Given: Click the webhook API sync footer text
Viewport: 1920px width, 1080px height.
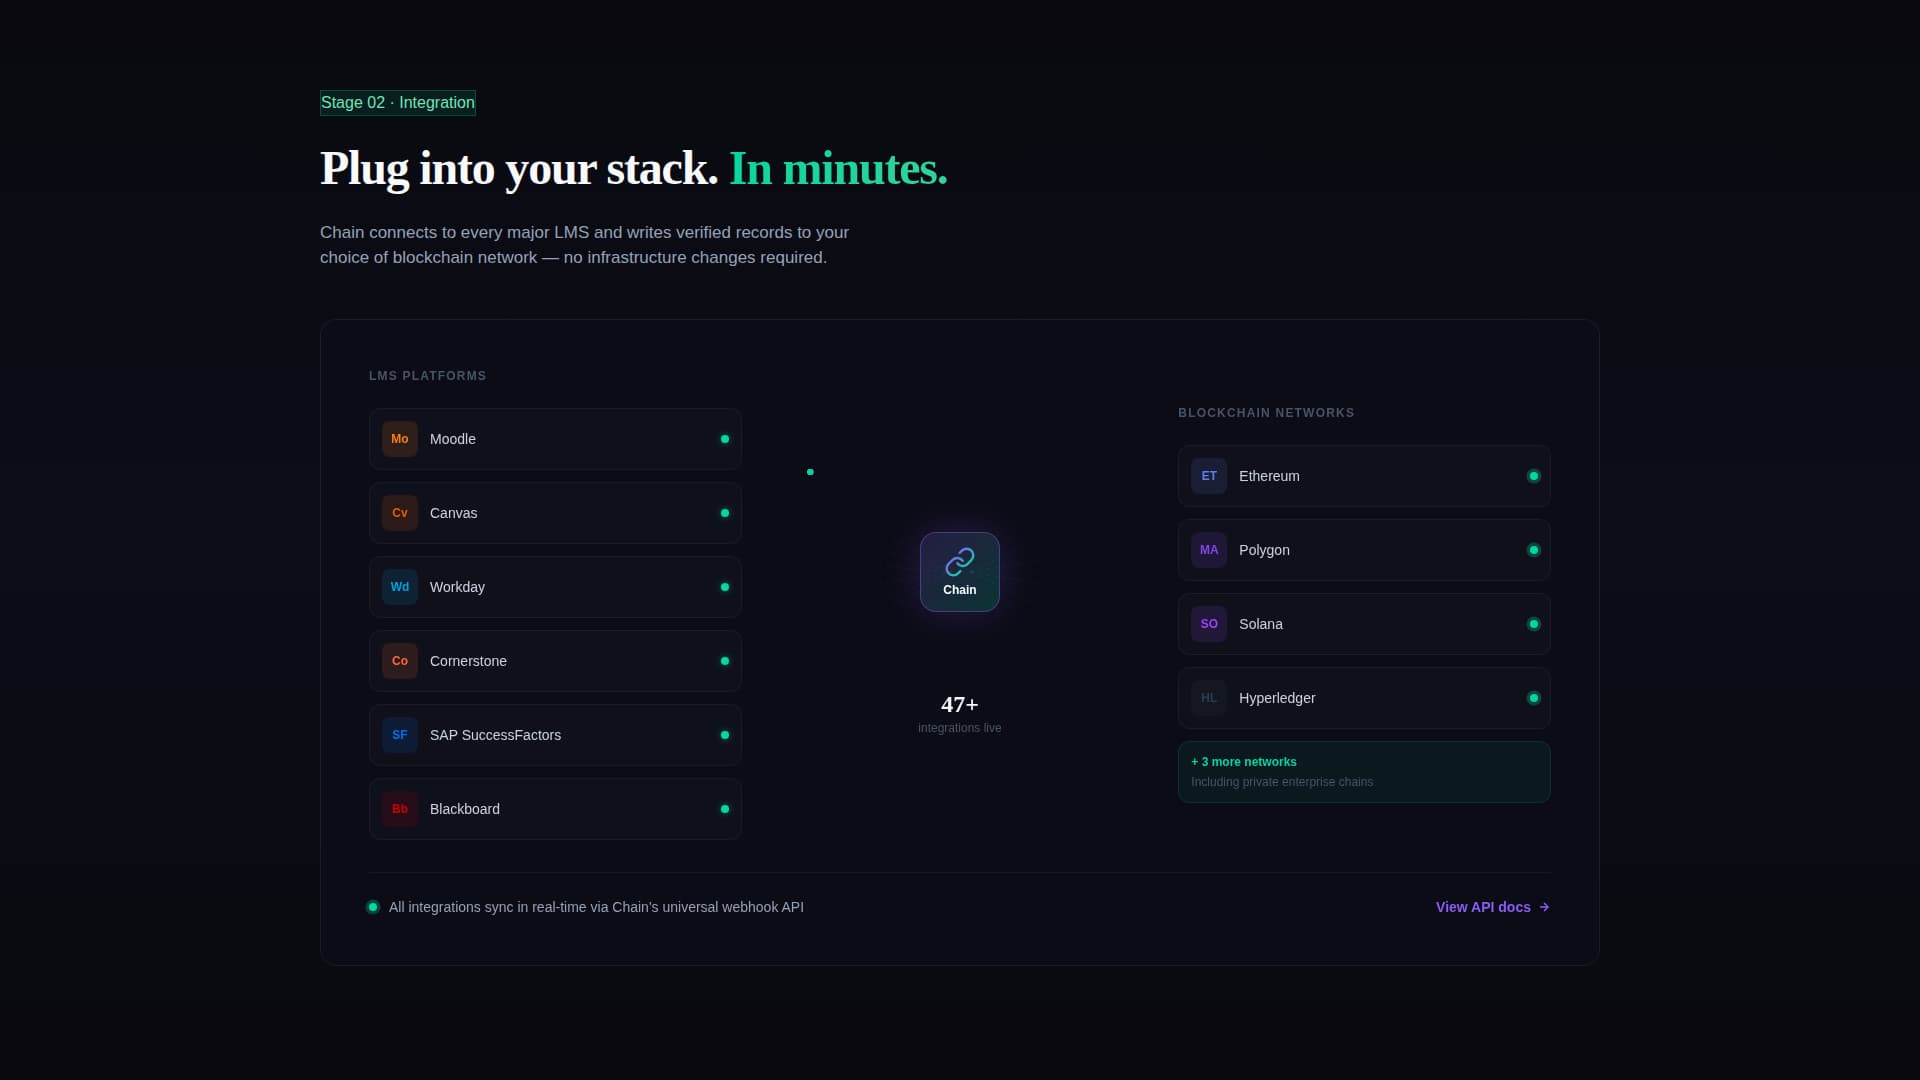Looking at the screenshot, I should pyautogui.click(x=596, y=907).
